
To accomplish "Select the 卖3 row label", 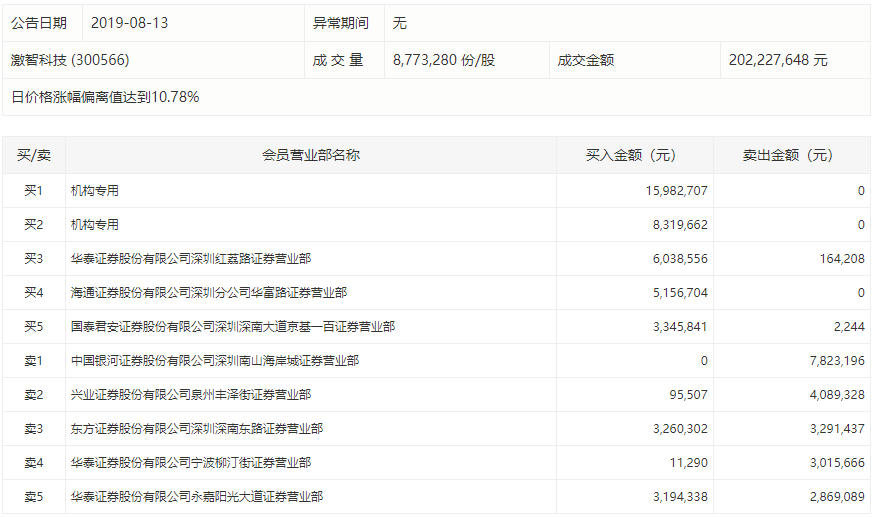I will pos(34,429).
